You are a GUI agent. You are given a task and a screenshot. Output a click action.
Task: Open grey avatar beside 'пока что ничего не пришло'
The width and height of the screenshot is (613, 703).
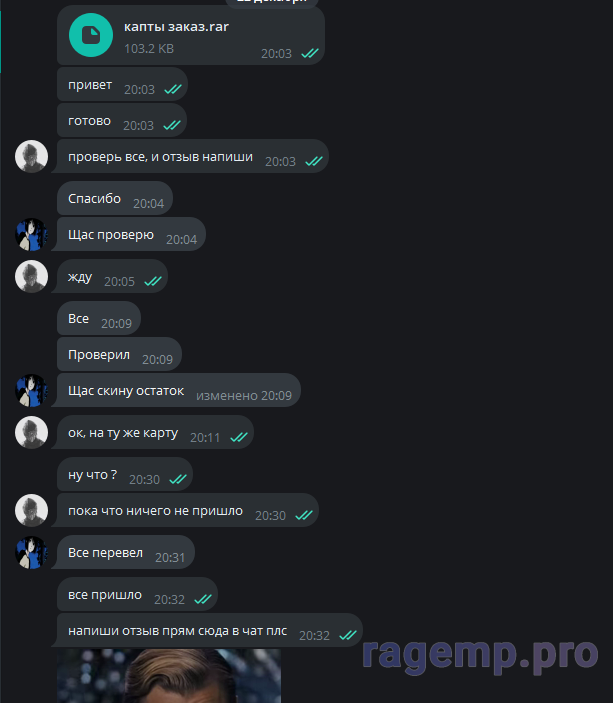(31, 510)
